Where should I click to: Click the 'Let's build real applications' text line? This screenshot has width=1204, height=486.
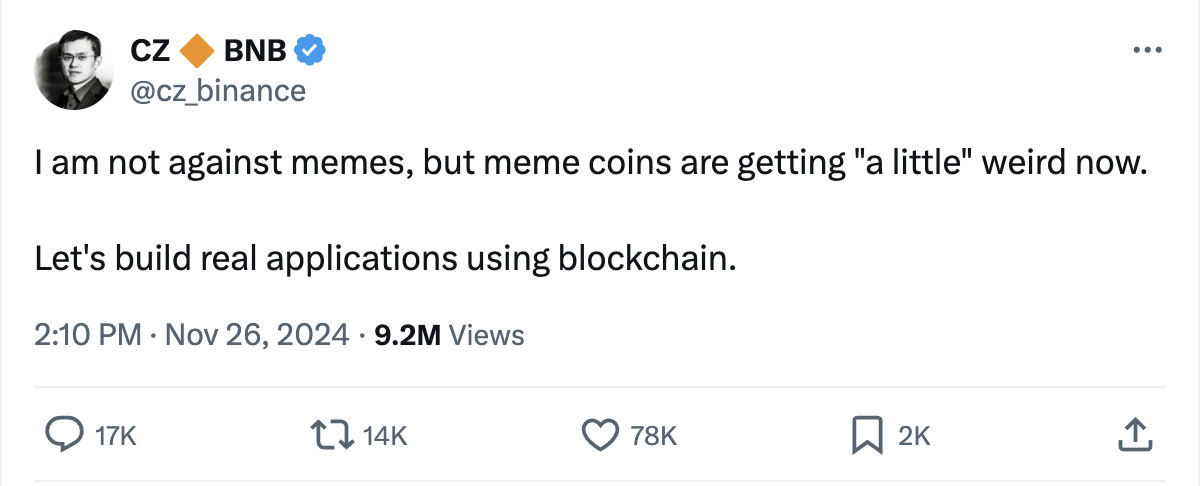tap(386, 259)
